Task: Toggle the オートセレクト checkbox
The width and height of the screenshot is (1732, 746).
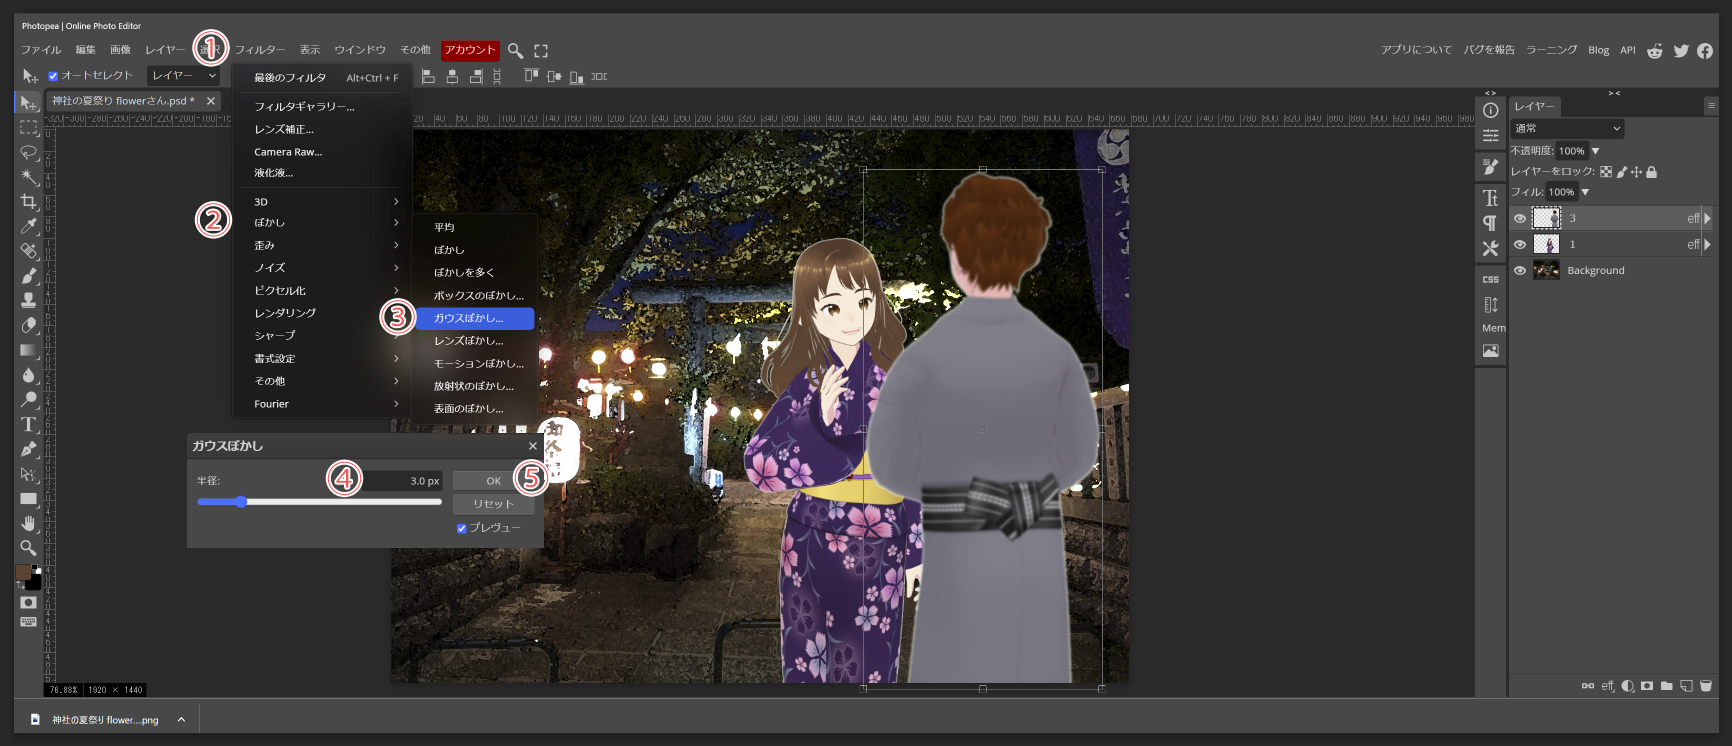Action: click(53, 76)
